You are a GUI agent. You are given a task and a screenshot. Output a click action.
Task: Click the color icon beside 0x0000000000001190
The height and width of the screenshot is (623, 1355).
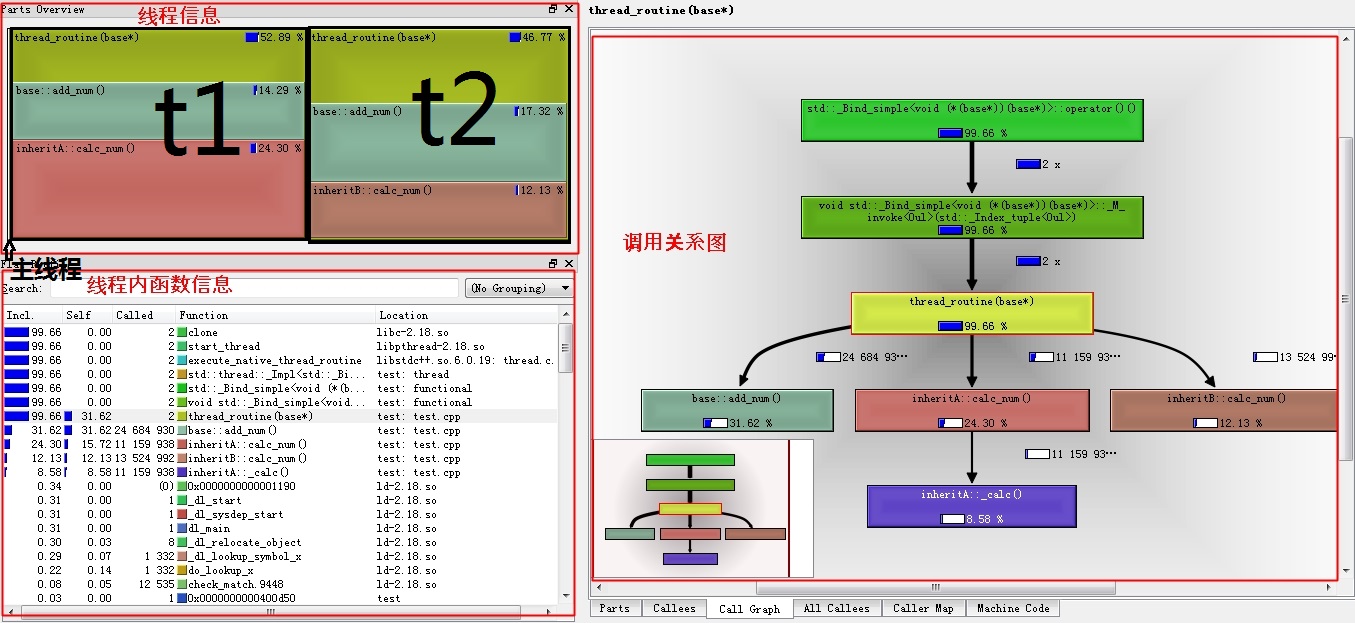tap(182, 487)
